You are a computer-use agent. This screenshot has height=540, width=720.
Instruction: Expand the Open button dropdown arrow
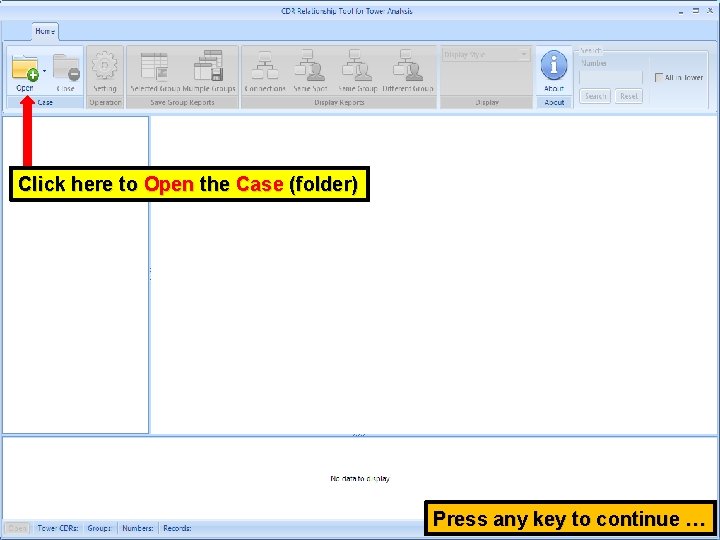pos(45,71)
